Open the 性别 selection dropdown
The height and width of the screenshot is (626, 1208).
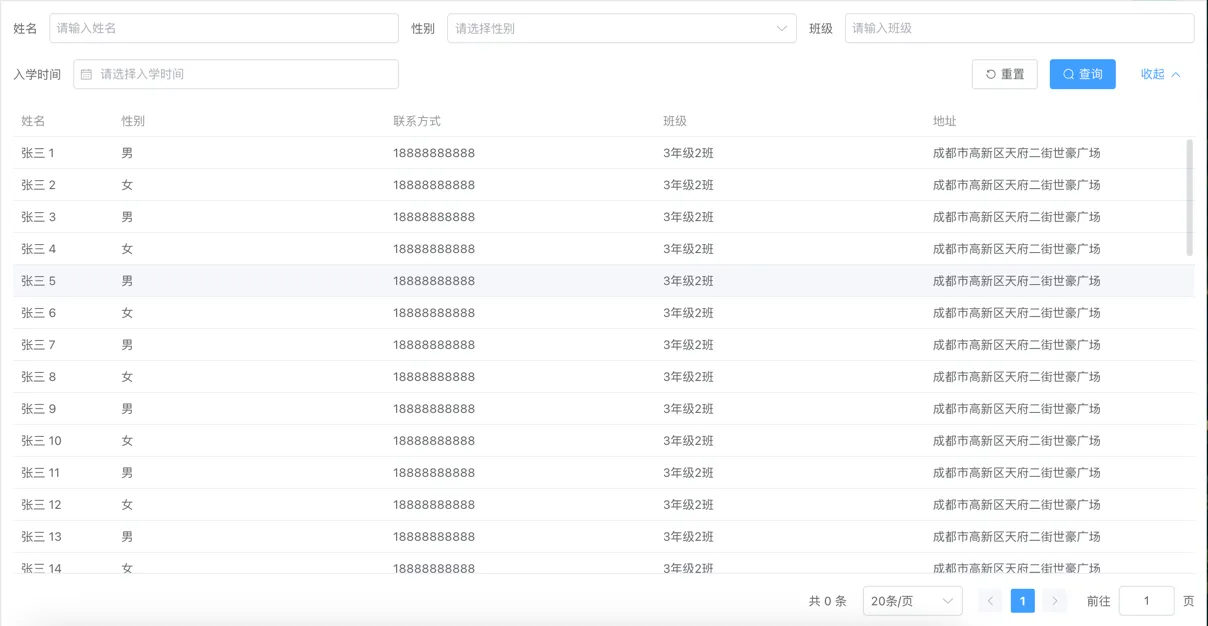[620, 28]
